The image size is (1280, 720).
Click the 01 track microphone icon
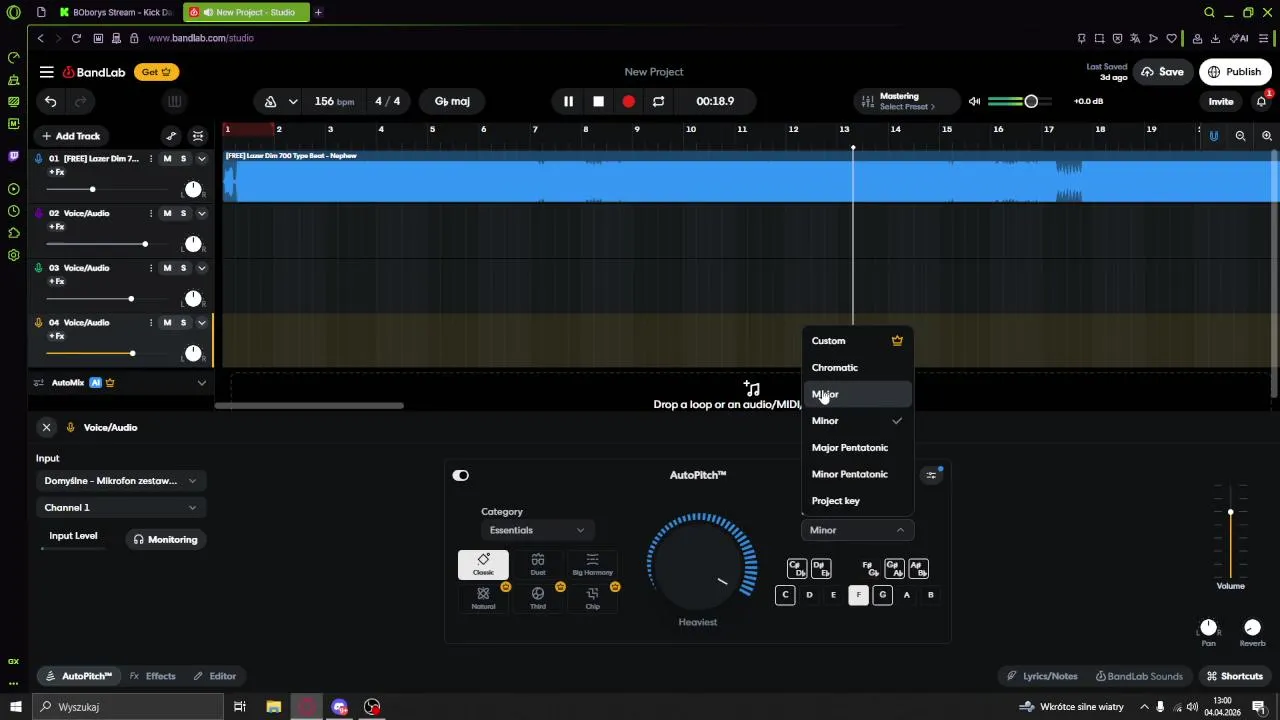point(39,158)
